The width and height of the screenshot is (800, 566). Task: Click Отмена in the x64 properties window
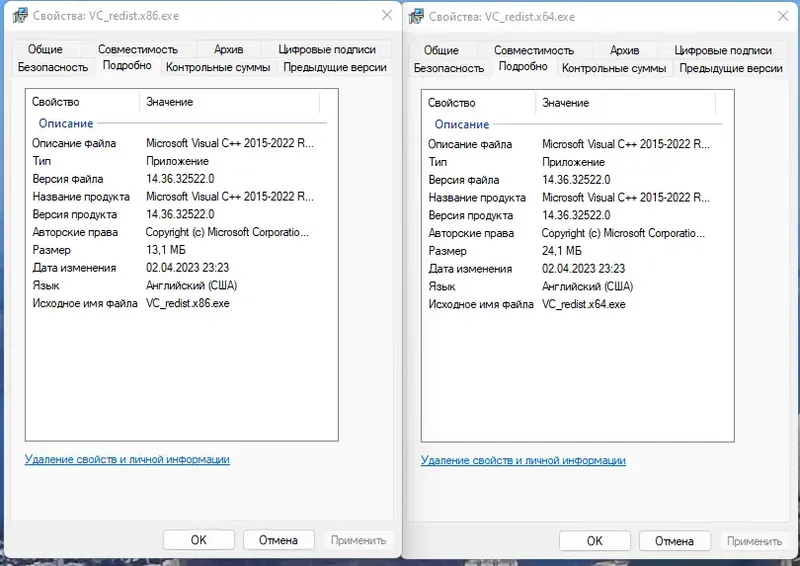[675, 541]
